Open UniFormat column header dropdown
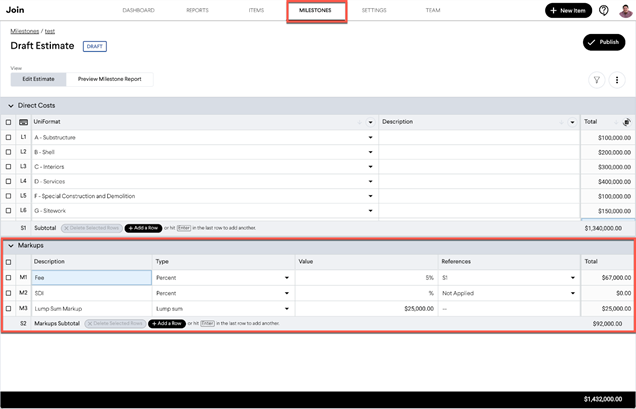This screenshot has width=636, height=409. [x=370, y=122]
